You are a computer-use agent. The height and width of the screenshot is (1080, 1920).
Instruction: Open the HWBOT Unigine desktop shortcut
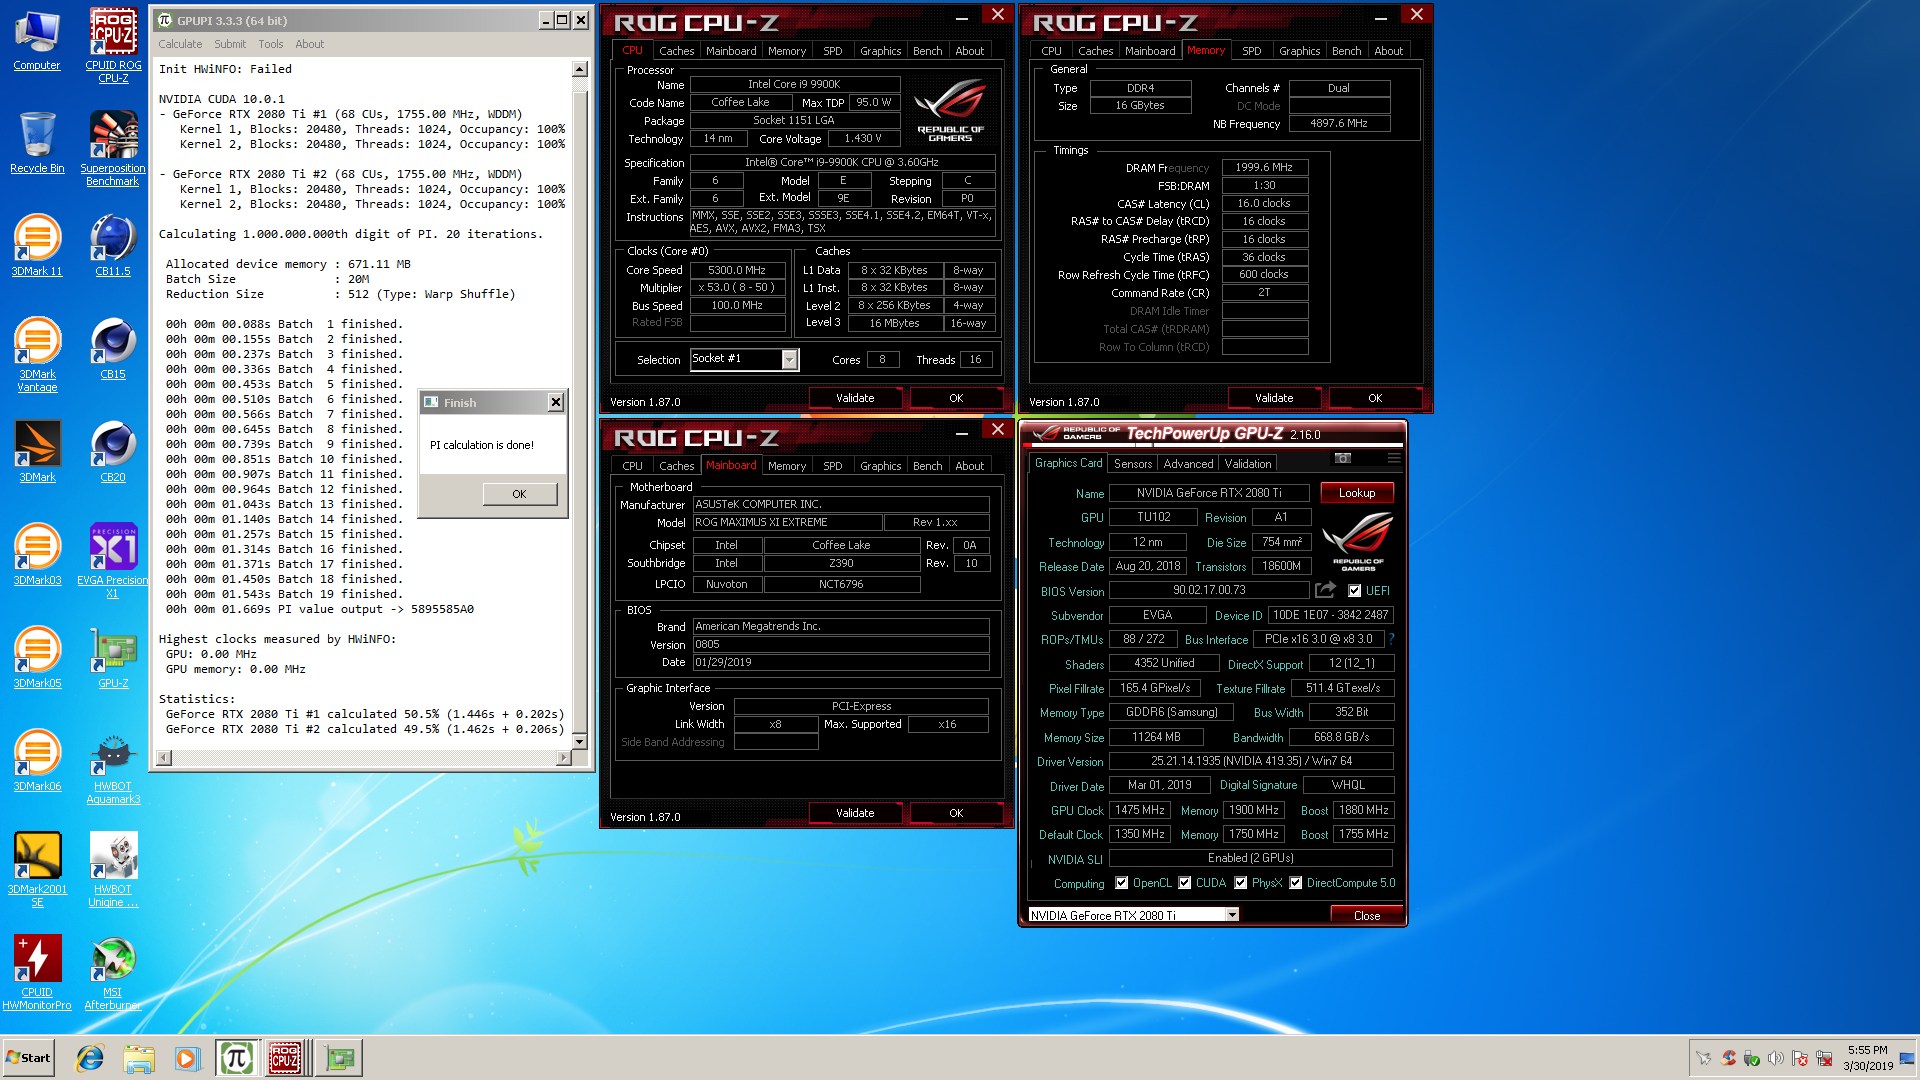[113, 870]
